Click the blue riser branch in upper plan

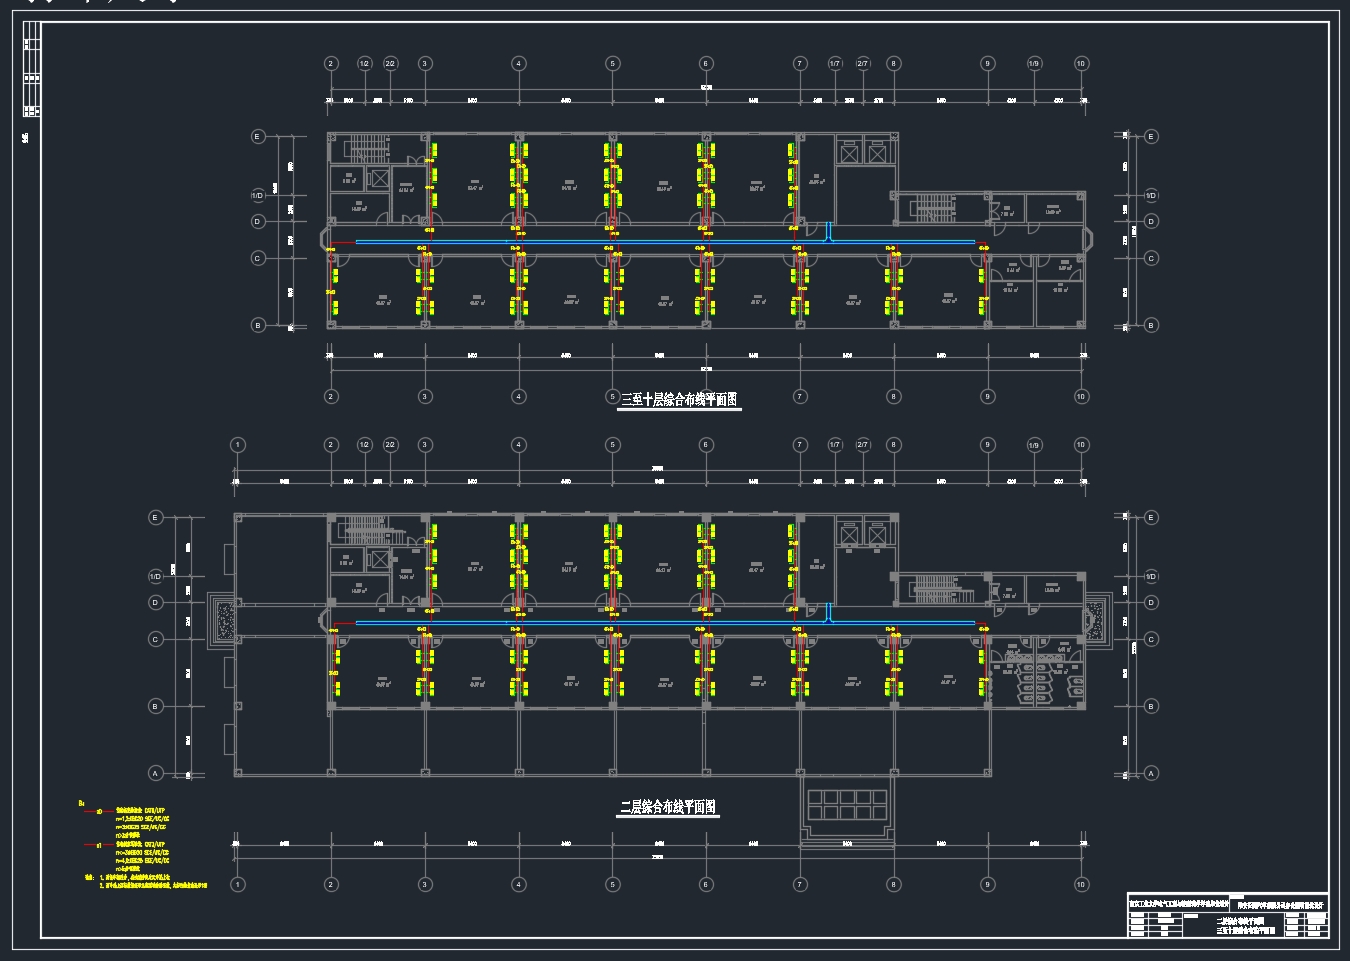tap(828, 231)
